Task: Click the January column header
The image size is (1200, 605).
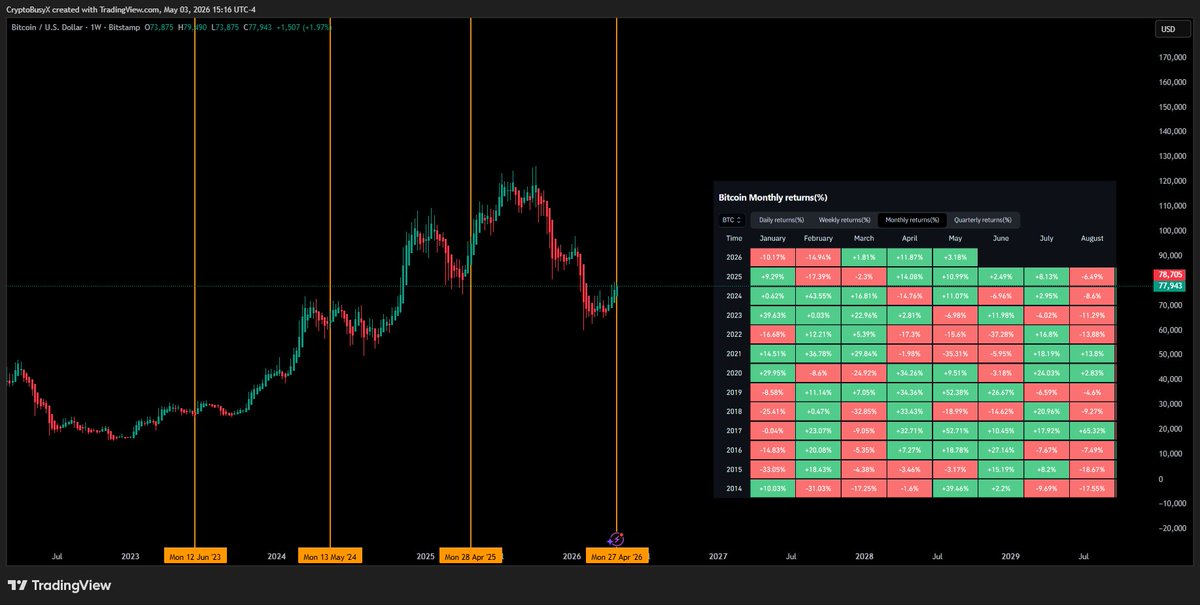Action: [x=773, y=239]
